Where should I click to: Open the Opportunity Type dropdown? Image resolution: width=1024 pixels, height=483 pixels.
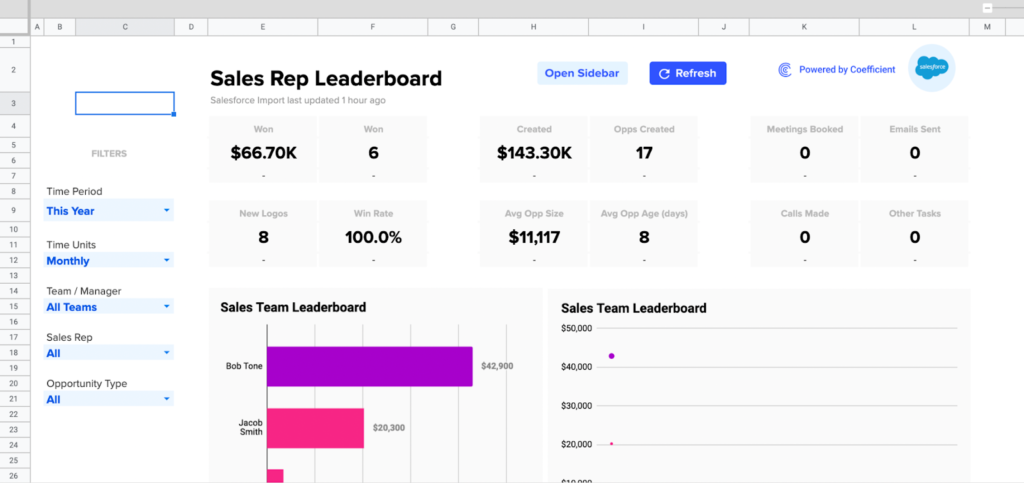[x=166, y=399]
